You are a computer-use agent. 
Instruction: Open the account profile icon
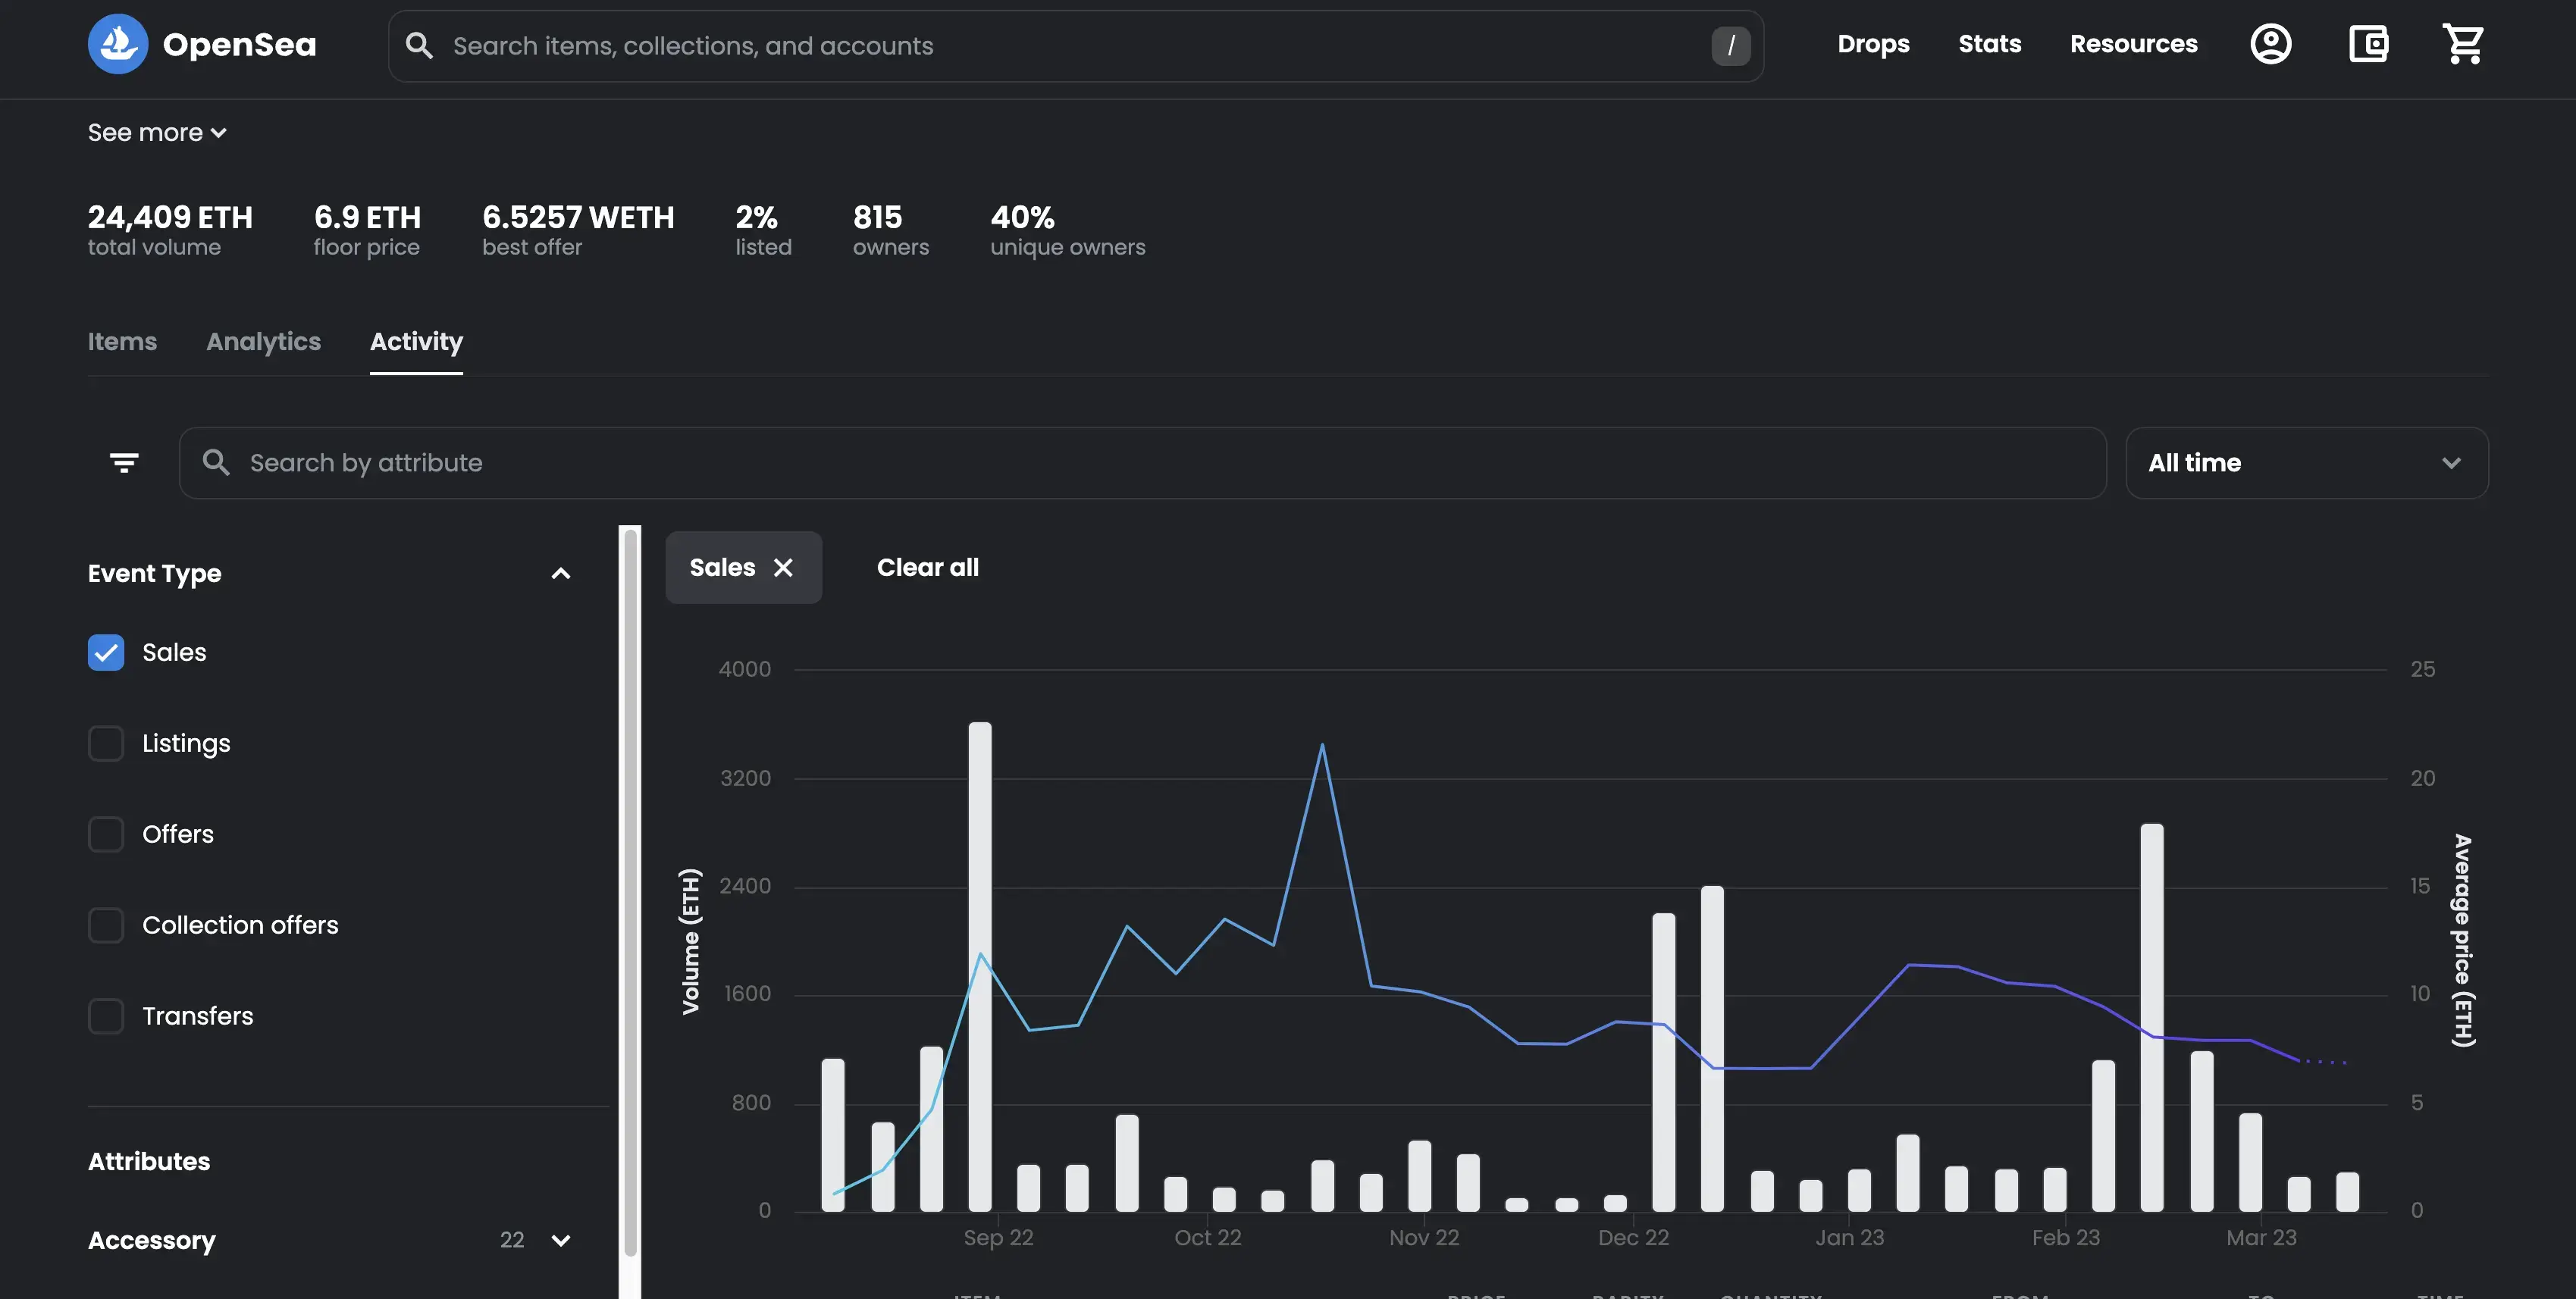tap(2270, 44)
